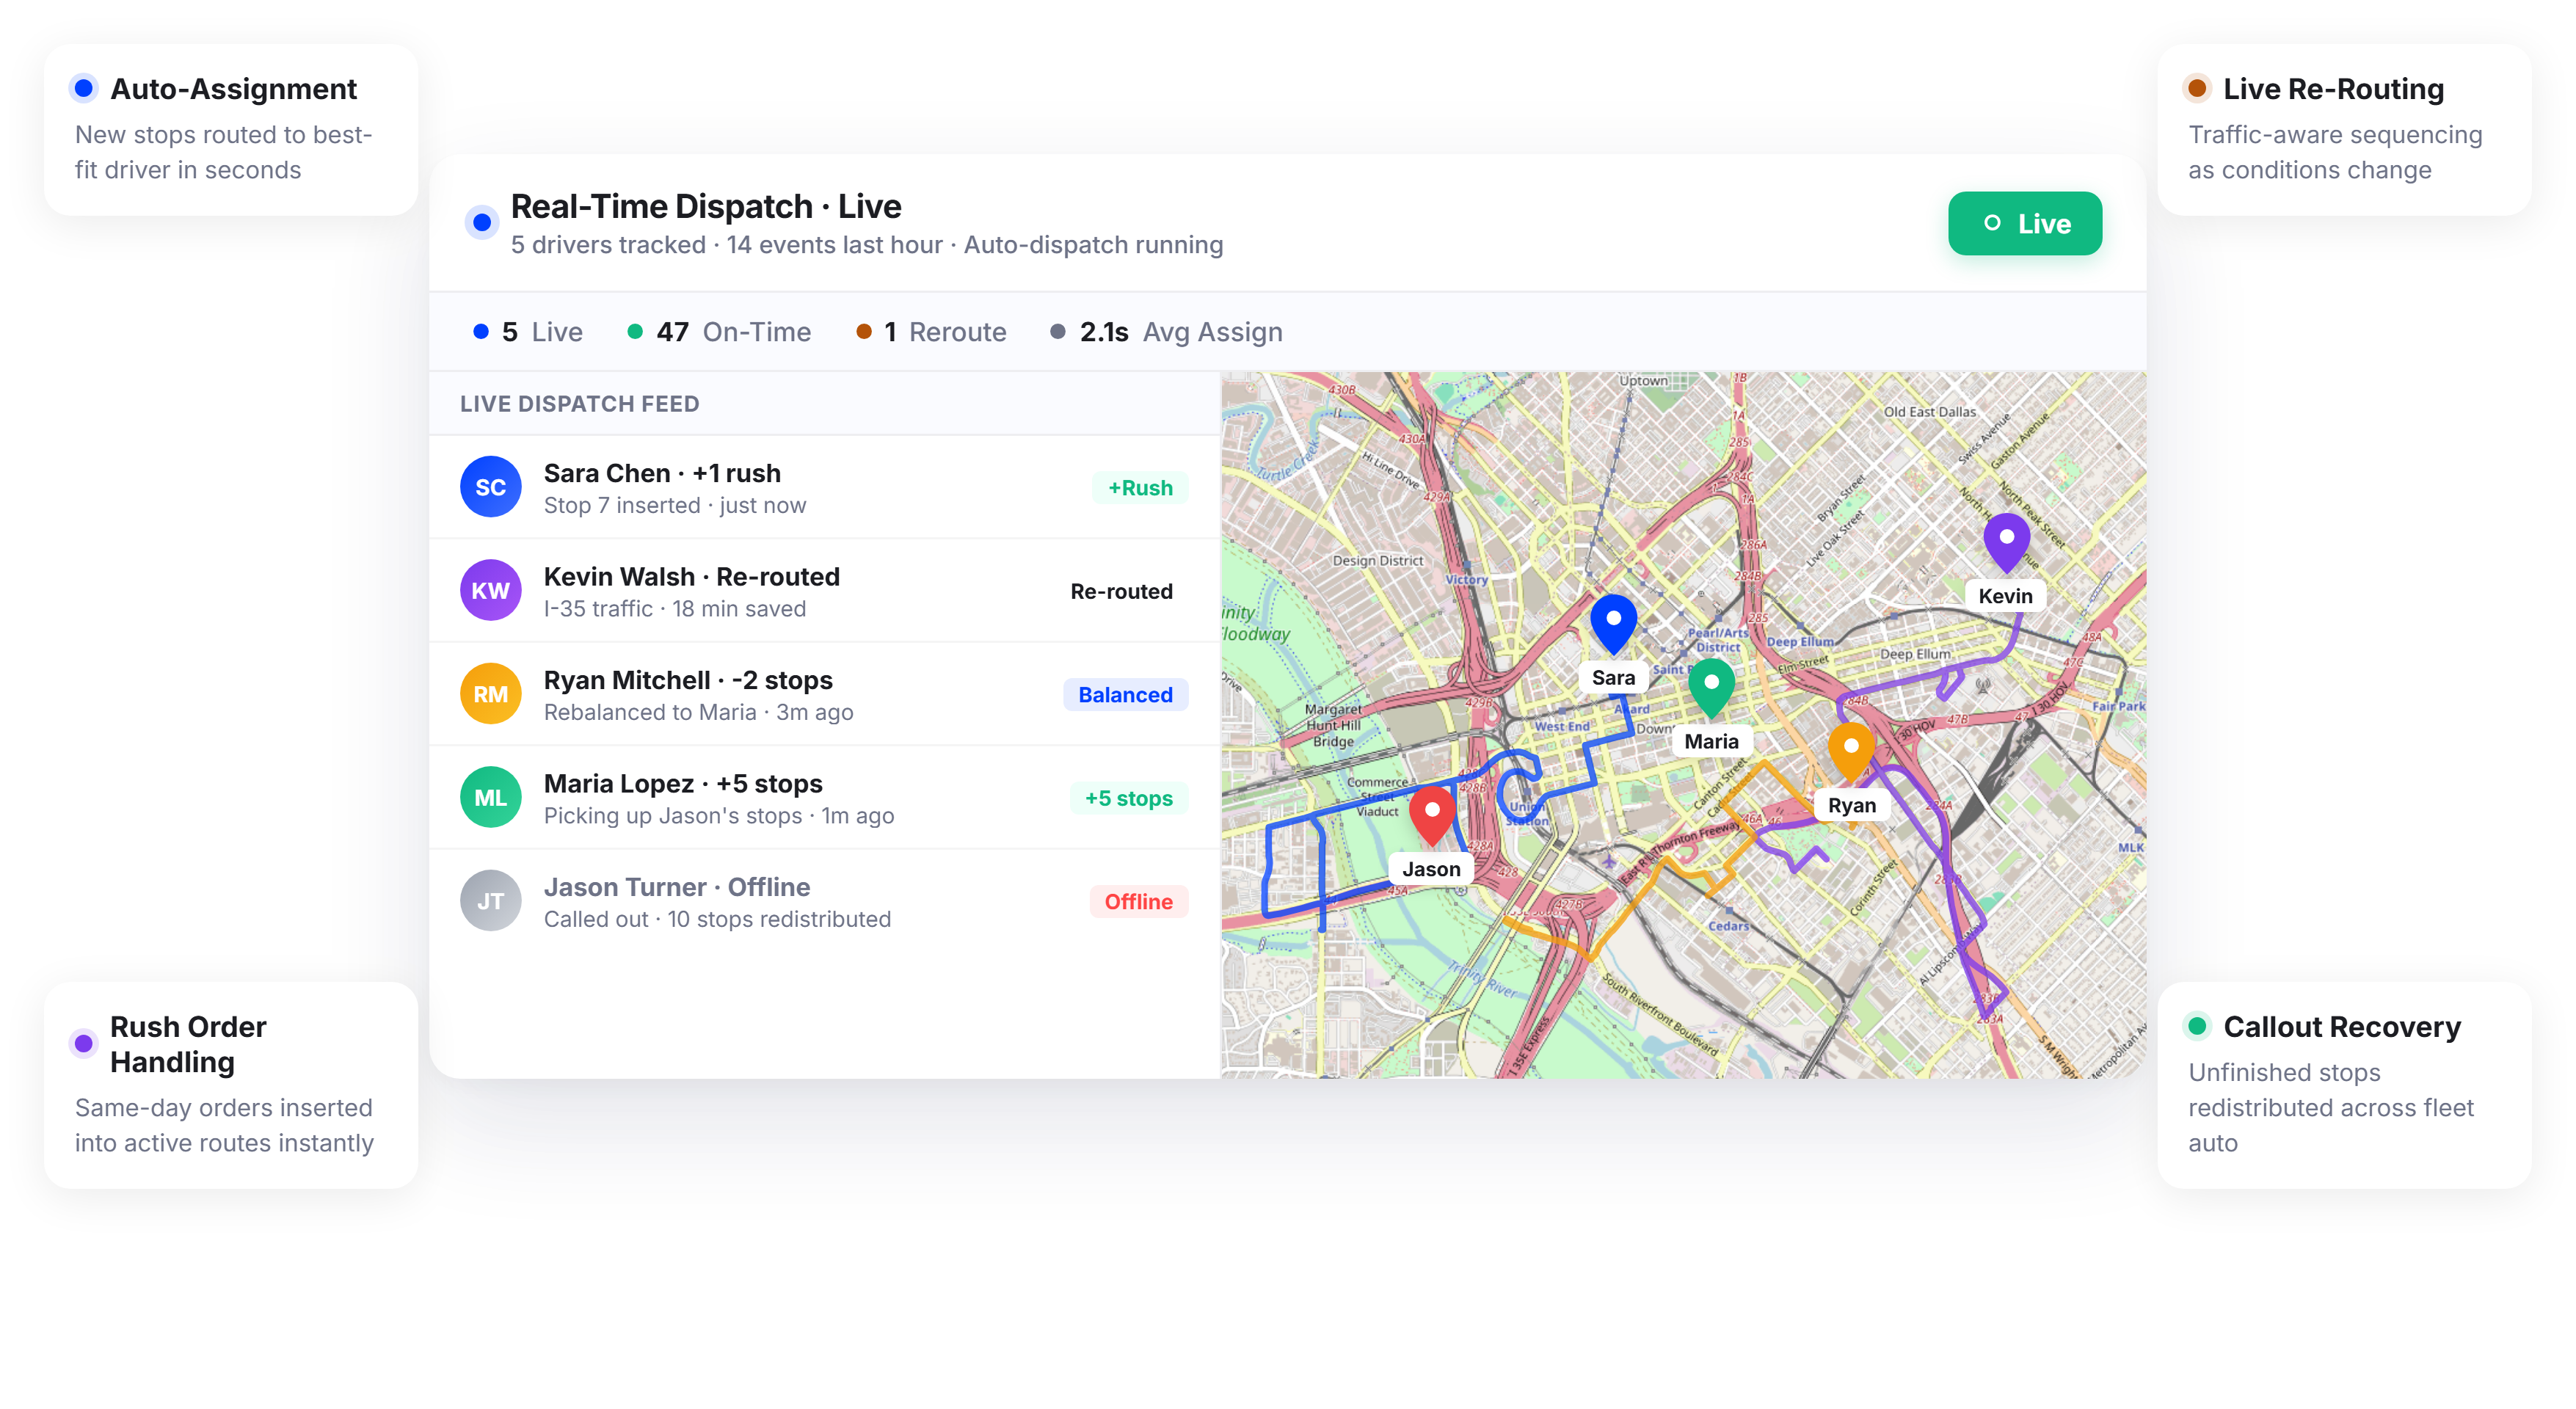
Task: Click the blue dot next to Auto-Assignment
Action: pyautogui.click(x=84, y=88)
